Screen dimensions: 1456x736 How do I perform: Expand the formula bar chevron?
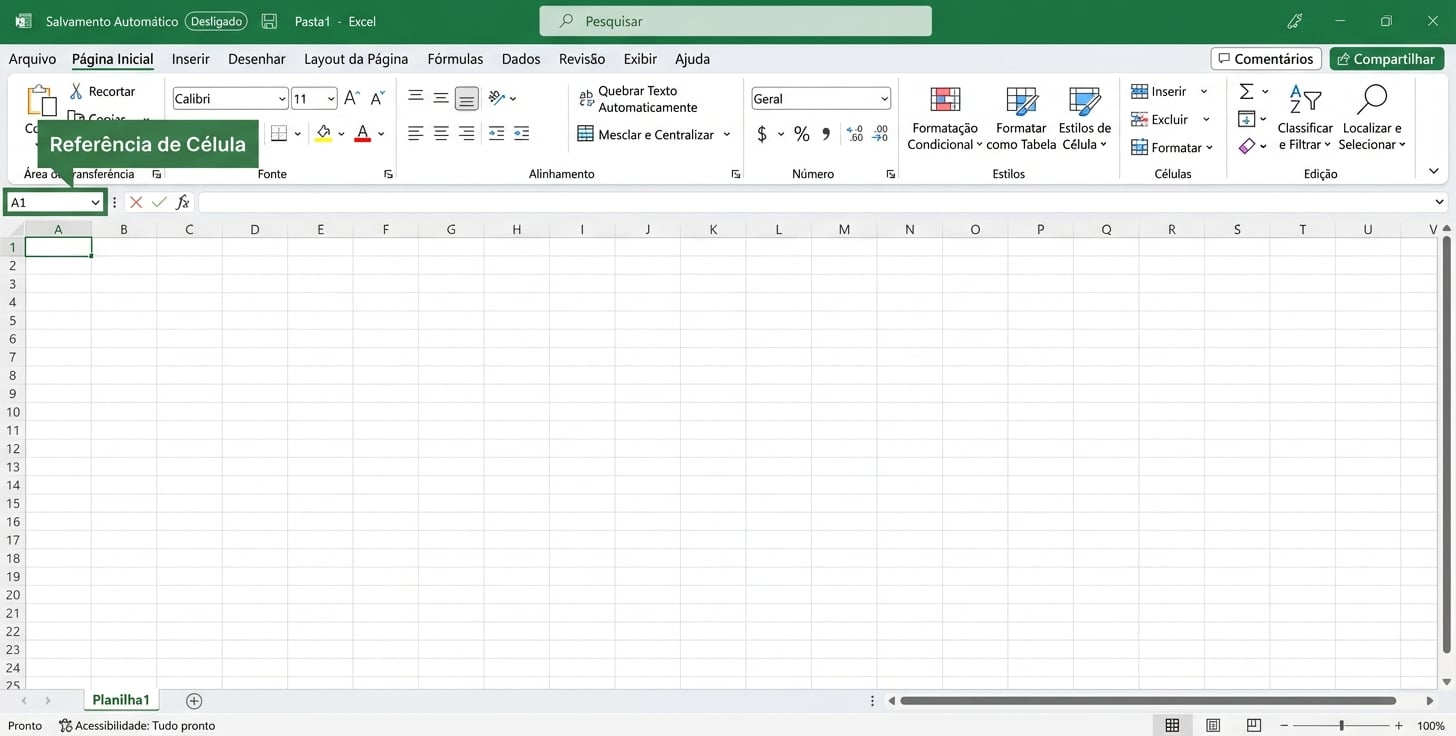point(1439,202)
